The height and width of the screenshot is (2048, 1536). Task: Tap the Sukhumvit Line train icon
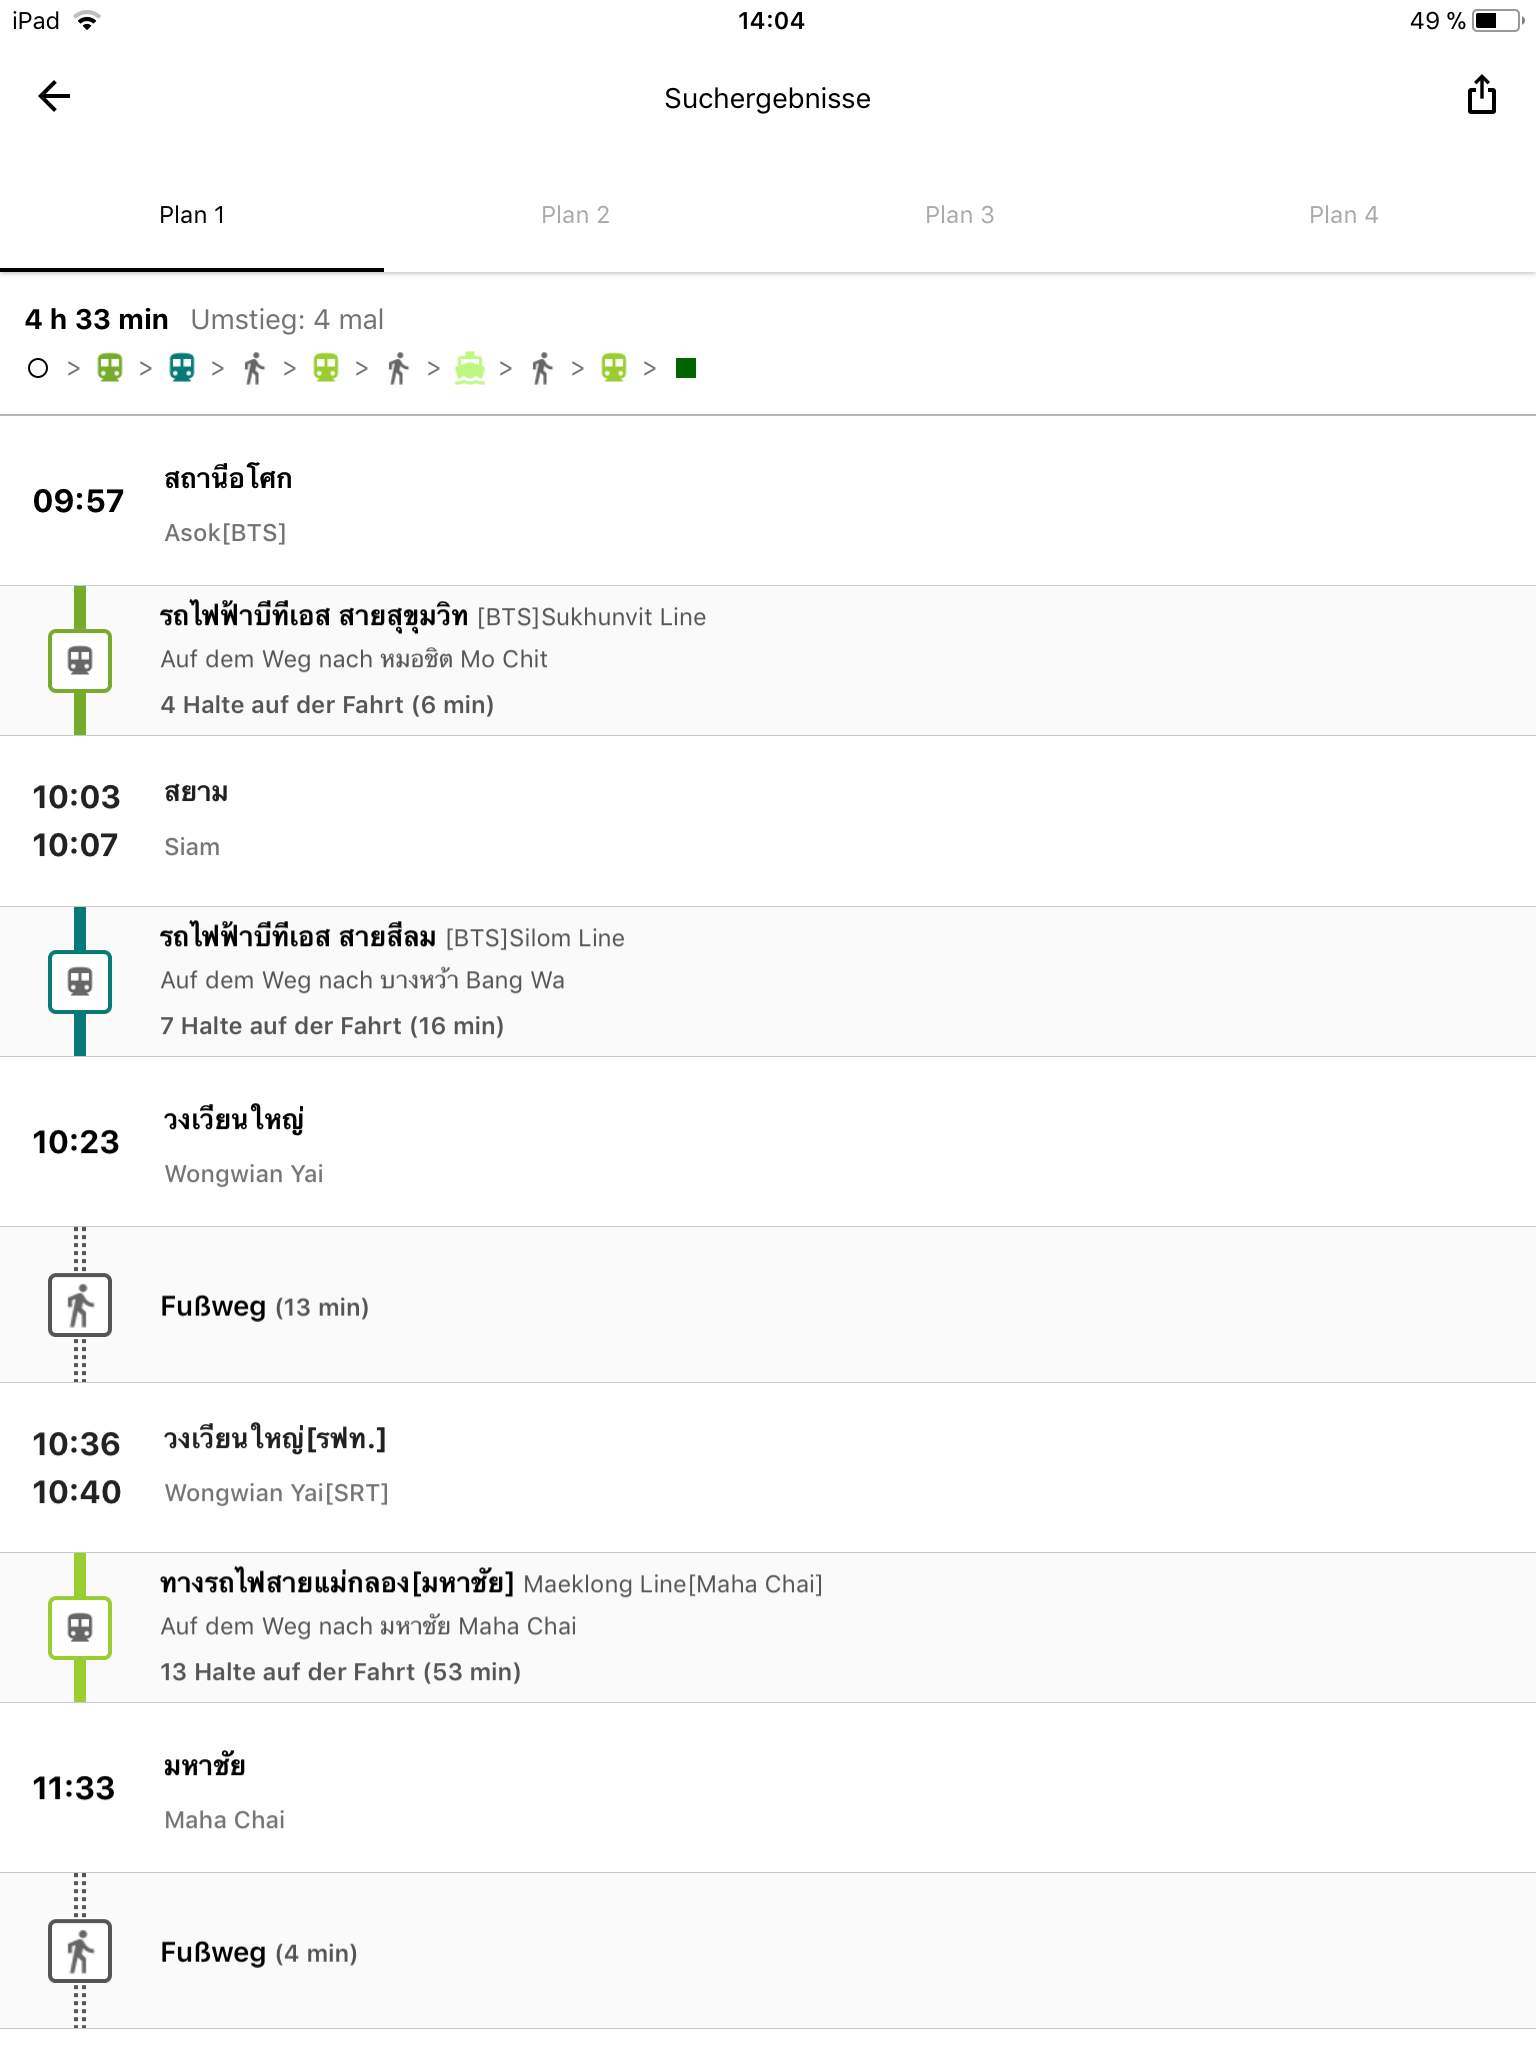80,661
